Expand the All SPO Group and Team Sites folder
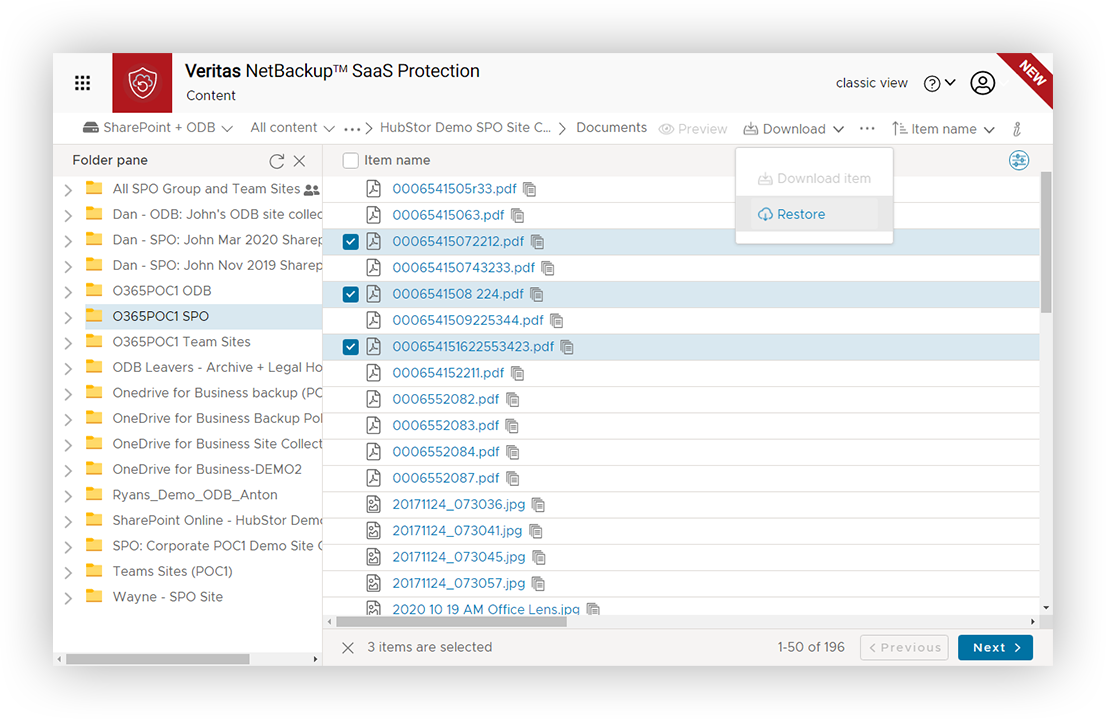Screen dimensions: 1106x719 [68, 190]
